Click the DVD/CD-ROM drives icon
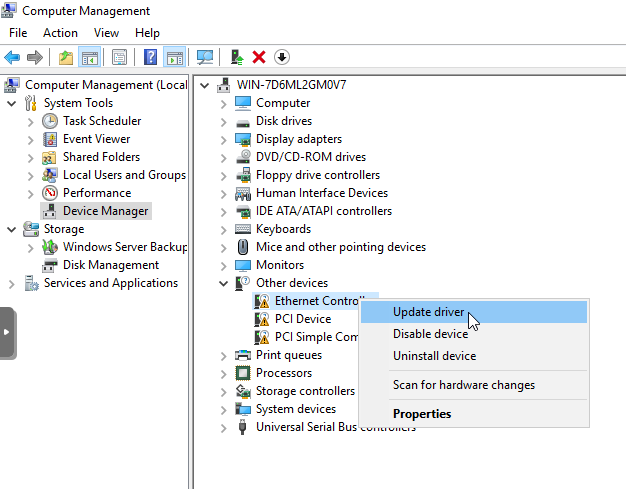626x489 pixels. tap(243, 157)
